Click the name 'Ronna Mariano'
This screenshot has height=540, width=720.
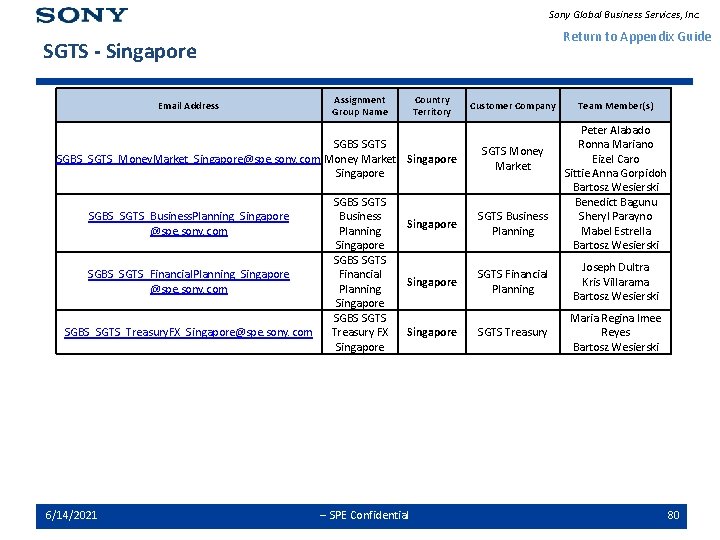click(615, 144)
